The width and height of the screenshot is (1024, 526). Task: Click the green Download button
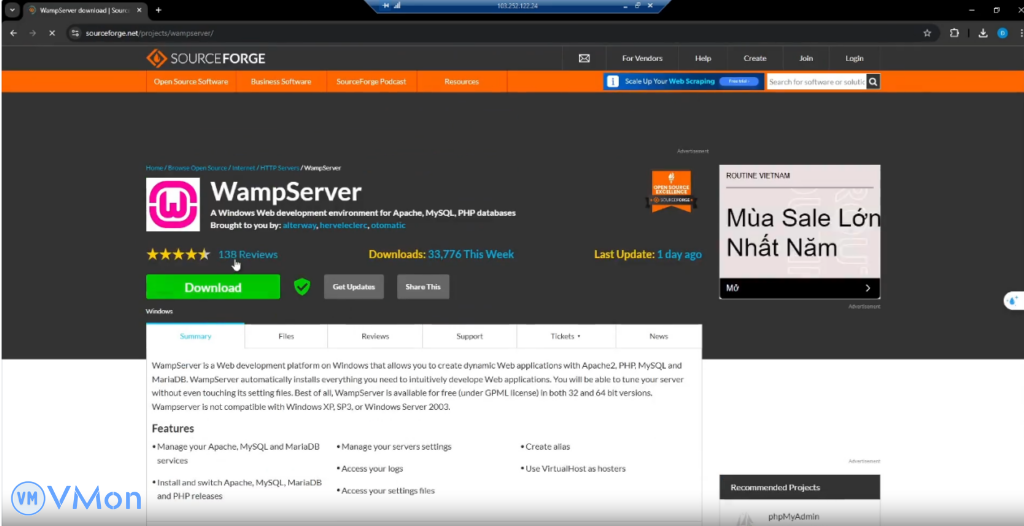pos(213,287)
